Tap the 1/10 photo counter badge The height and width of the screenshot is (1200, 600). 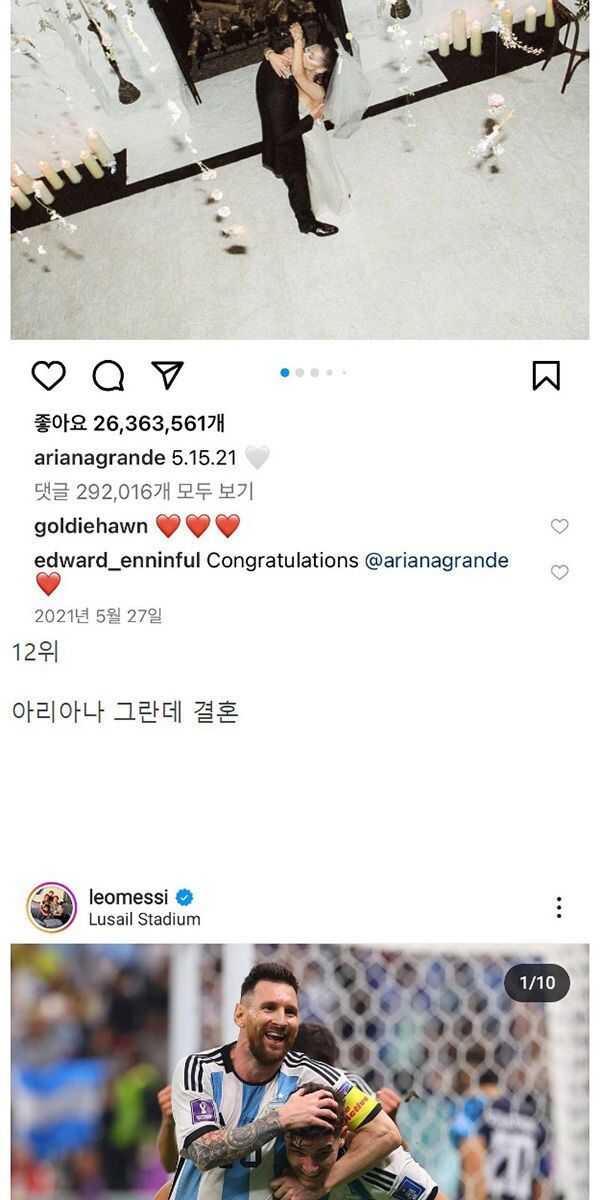[x=537, y=983]
